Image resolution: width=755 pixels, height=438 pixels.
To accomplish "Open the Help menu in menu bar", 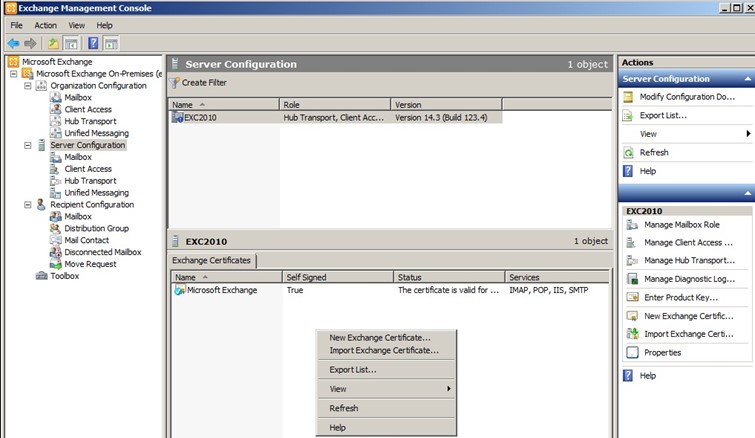I will coord(104,26).
